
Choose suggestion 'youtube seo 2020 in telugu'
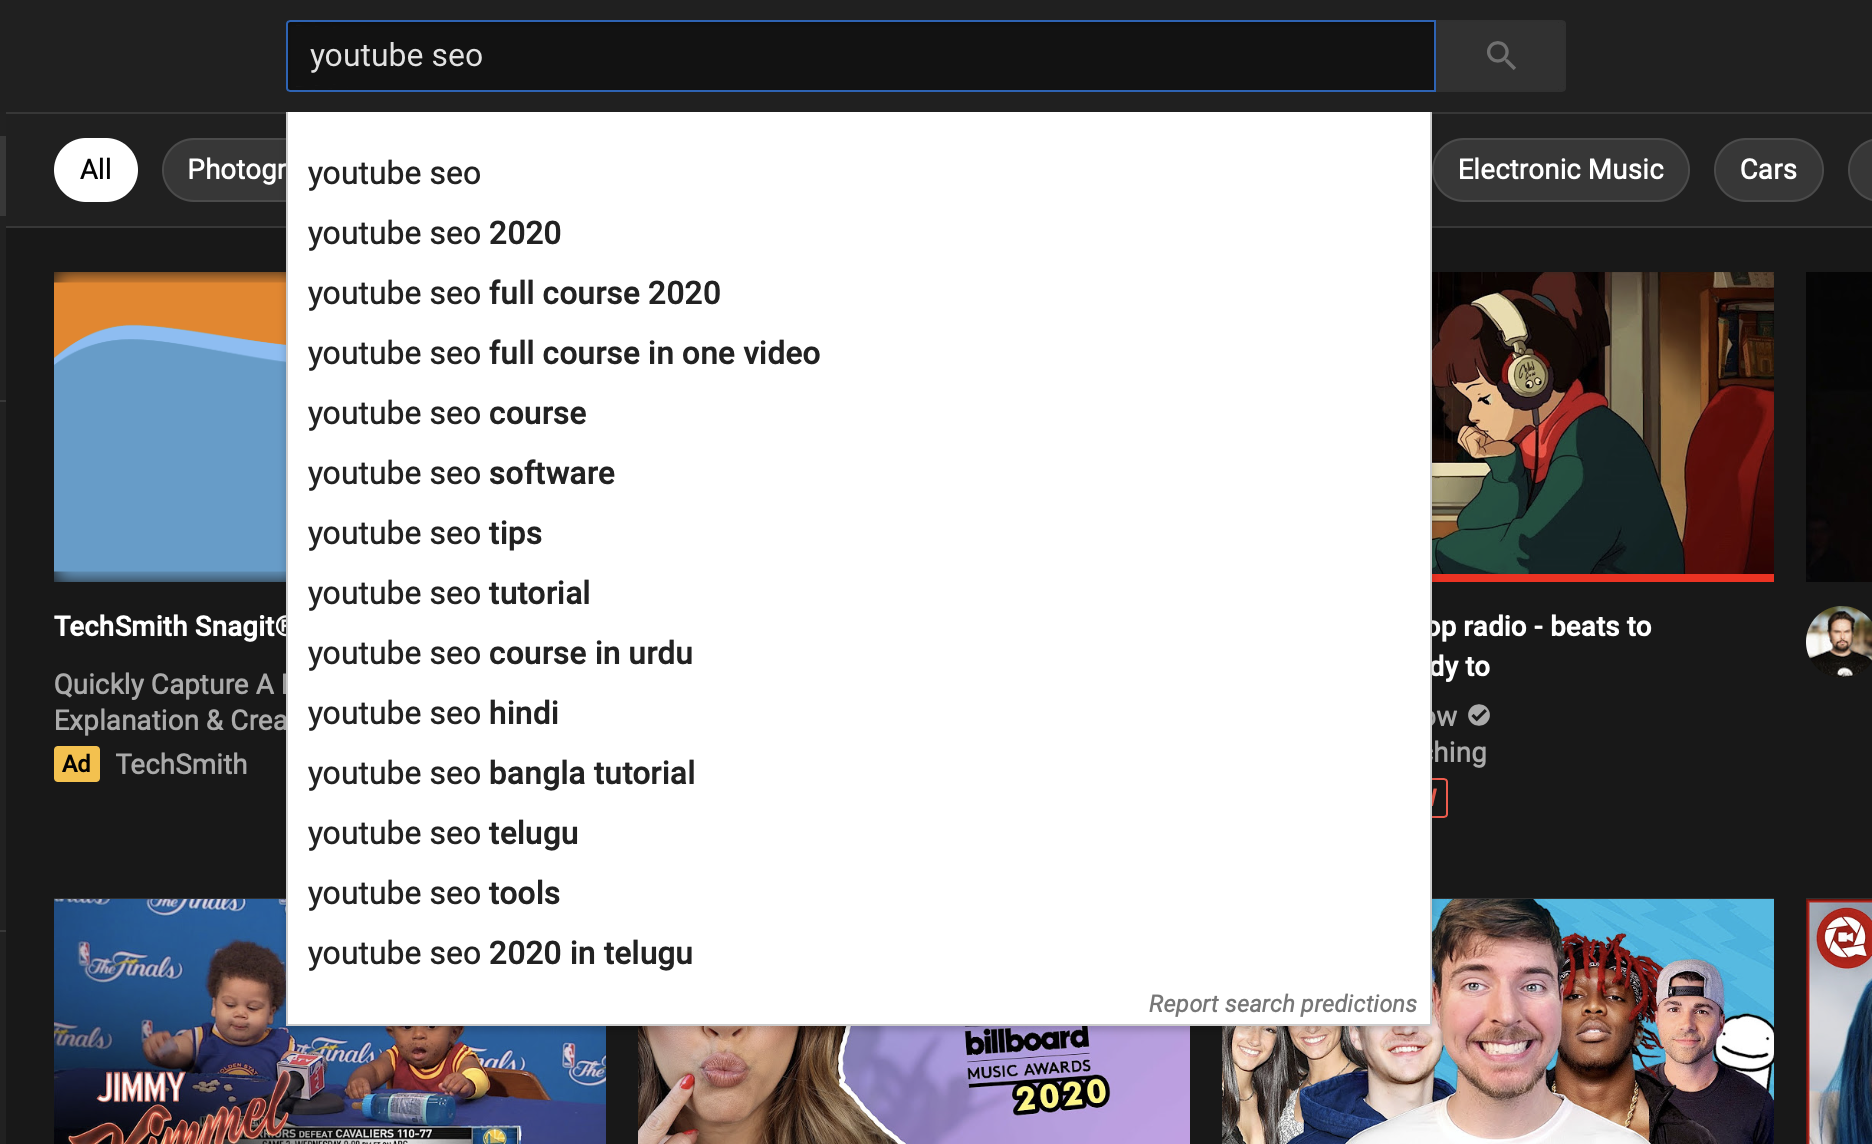859,953
